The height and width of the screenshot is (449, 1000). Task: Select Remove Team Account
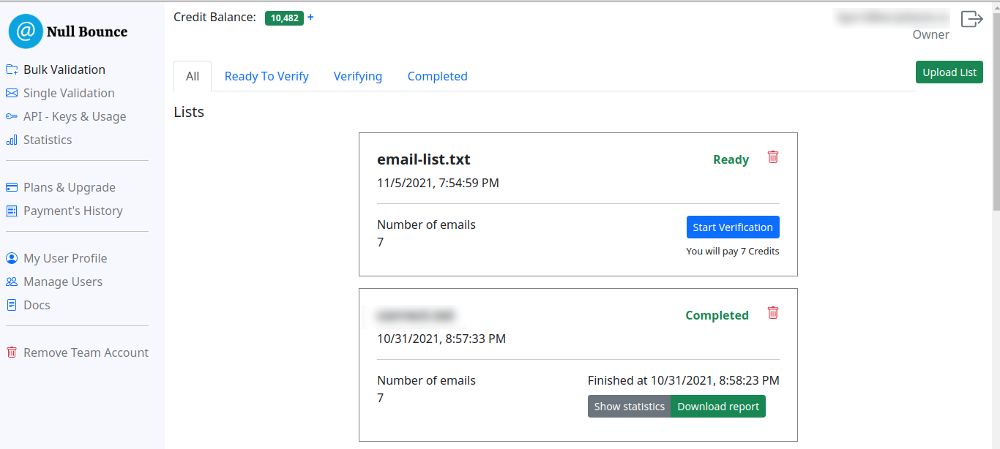(x=85, y=353)
